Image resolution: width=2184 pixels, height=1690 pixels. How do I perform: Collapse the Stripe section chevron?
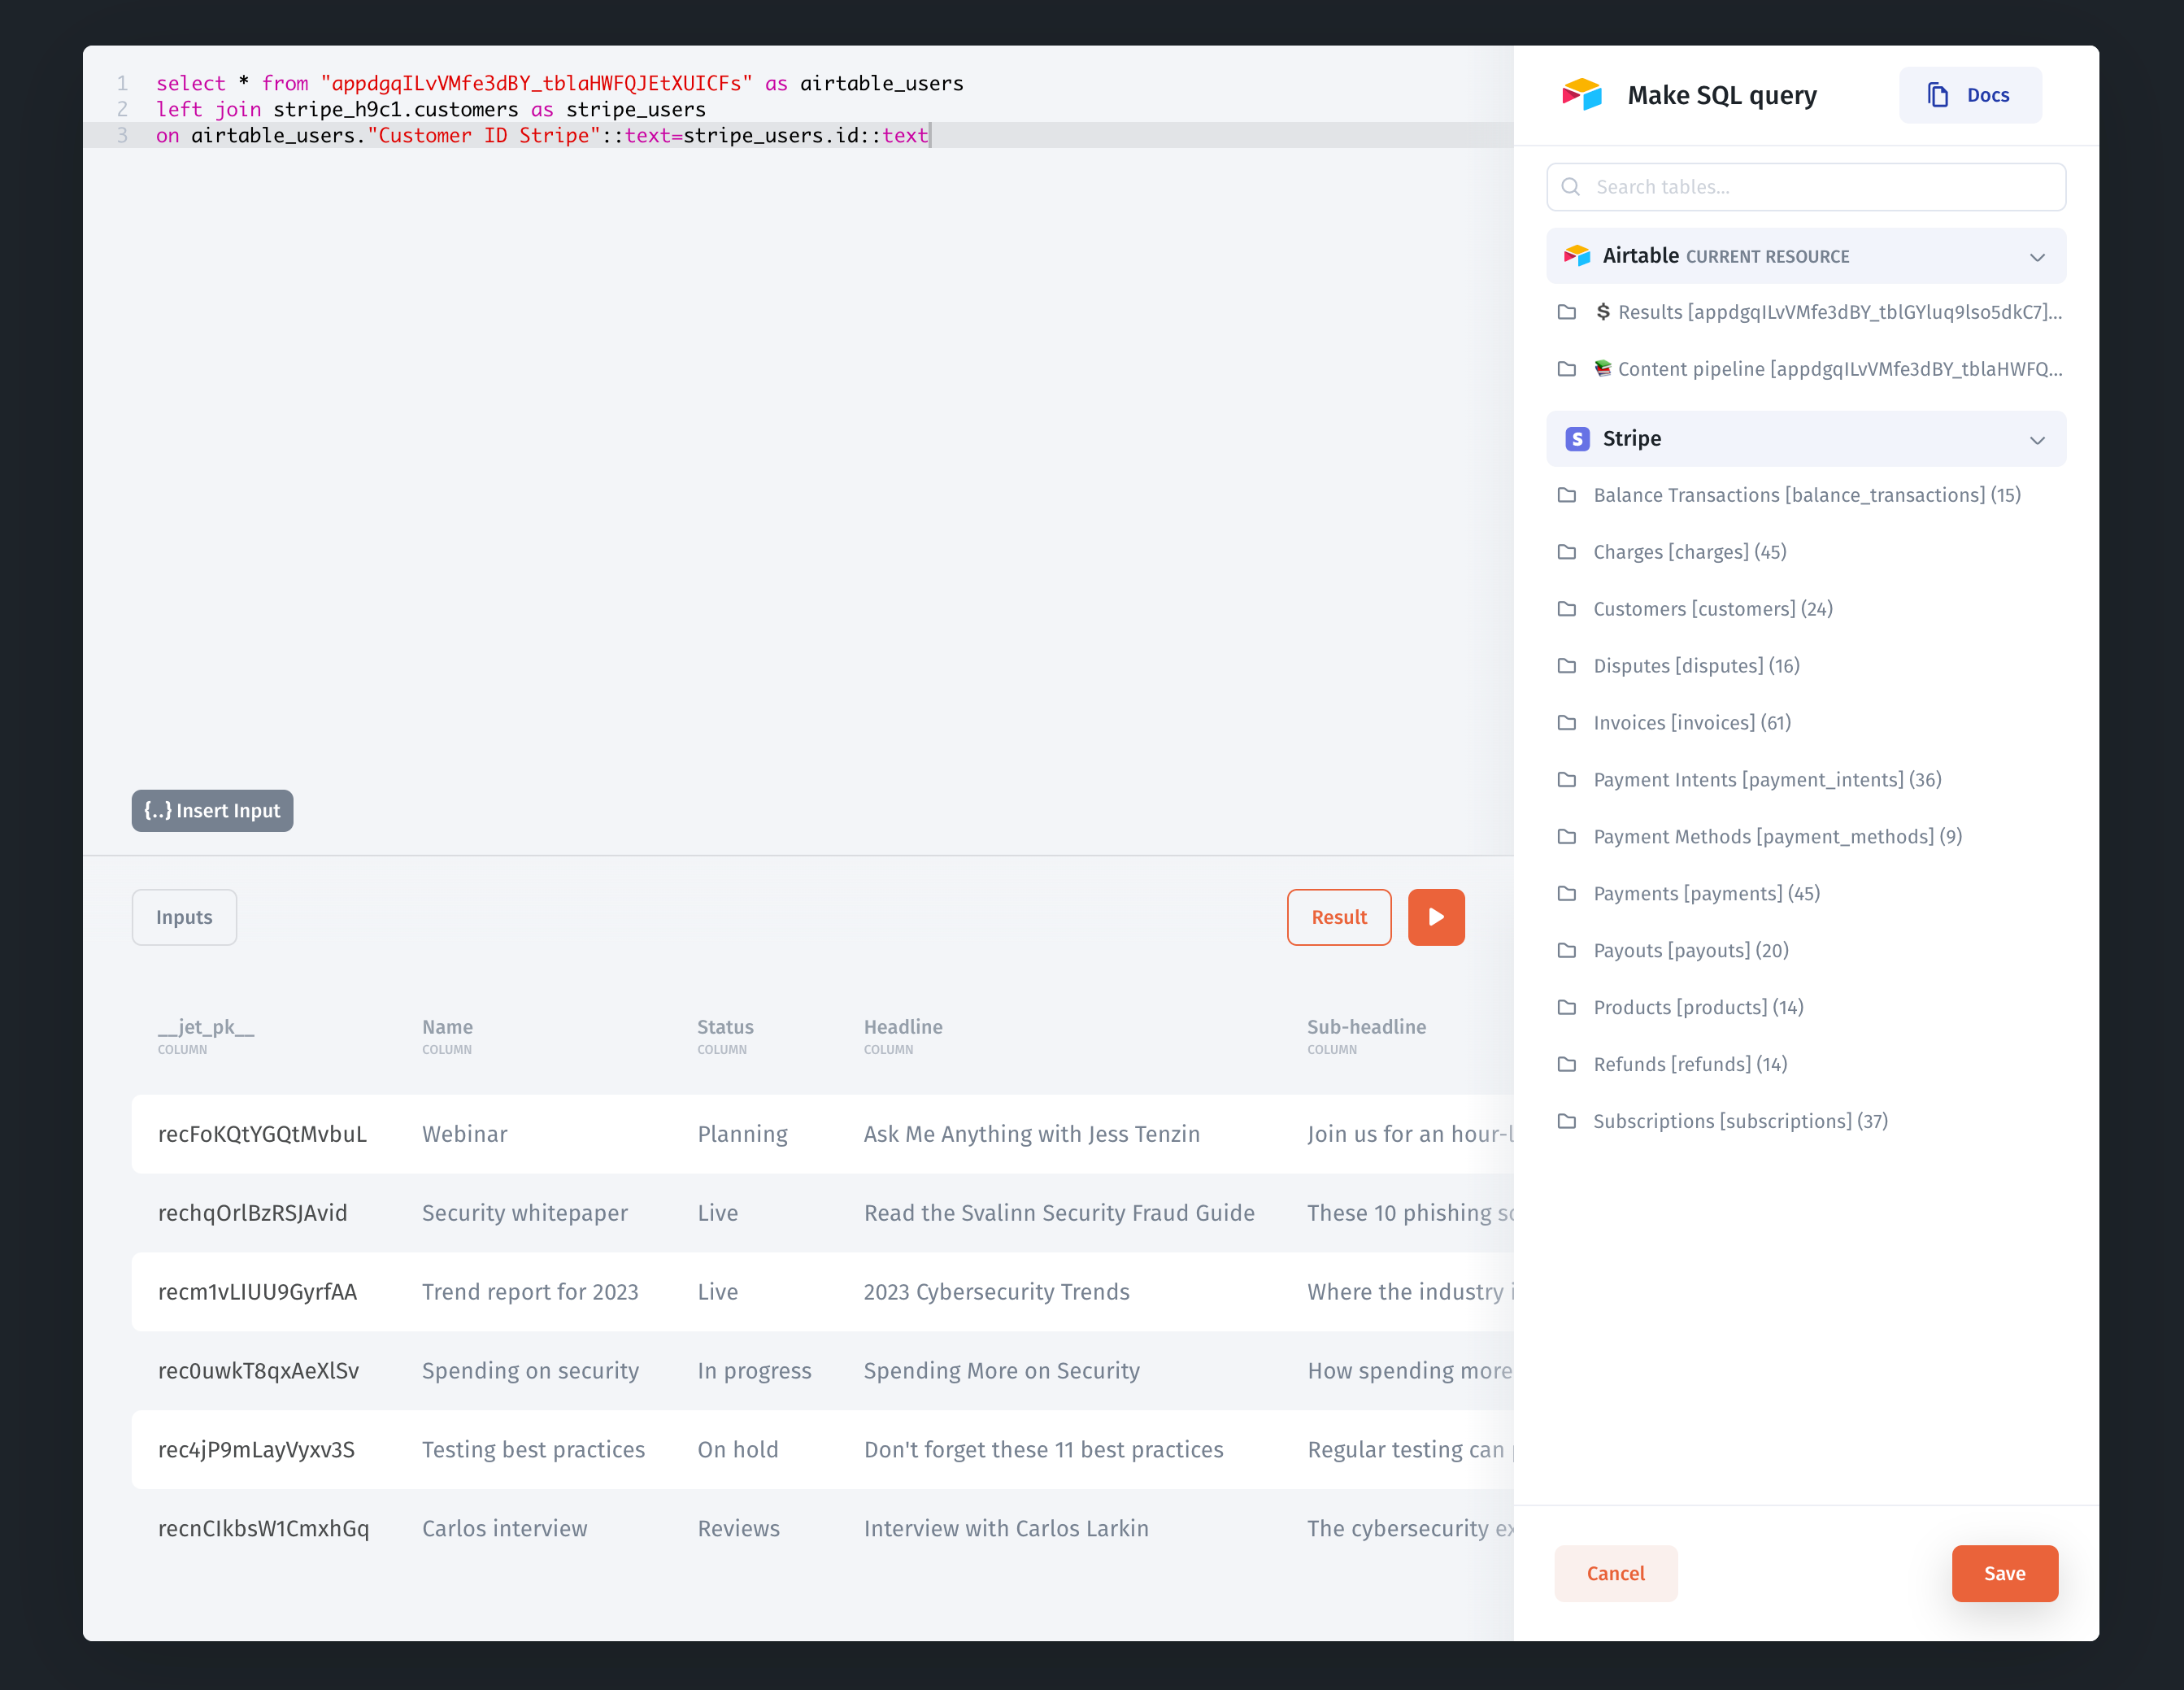[2037, 440]
